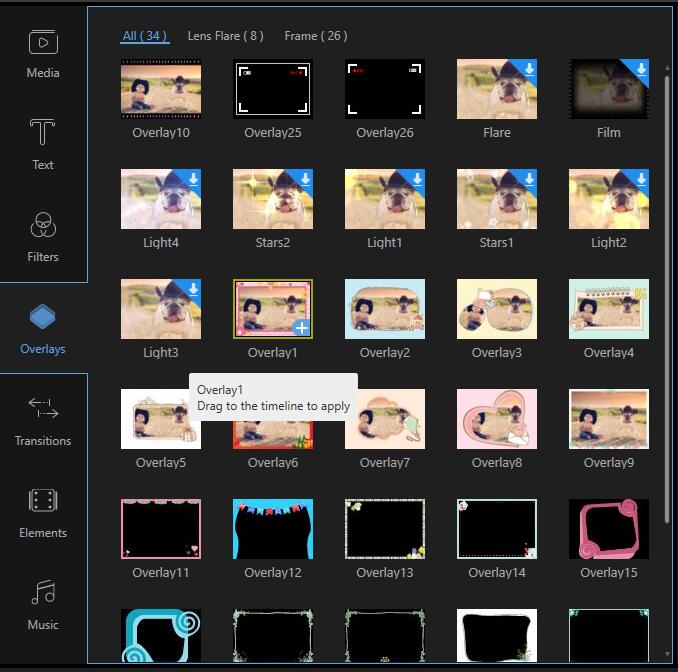Download Stars2 using its arrow badge
The height and width of the screenshot is (672, 678).
tap(305, 178)
